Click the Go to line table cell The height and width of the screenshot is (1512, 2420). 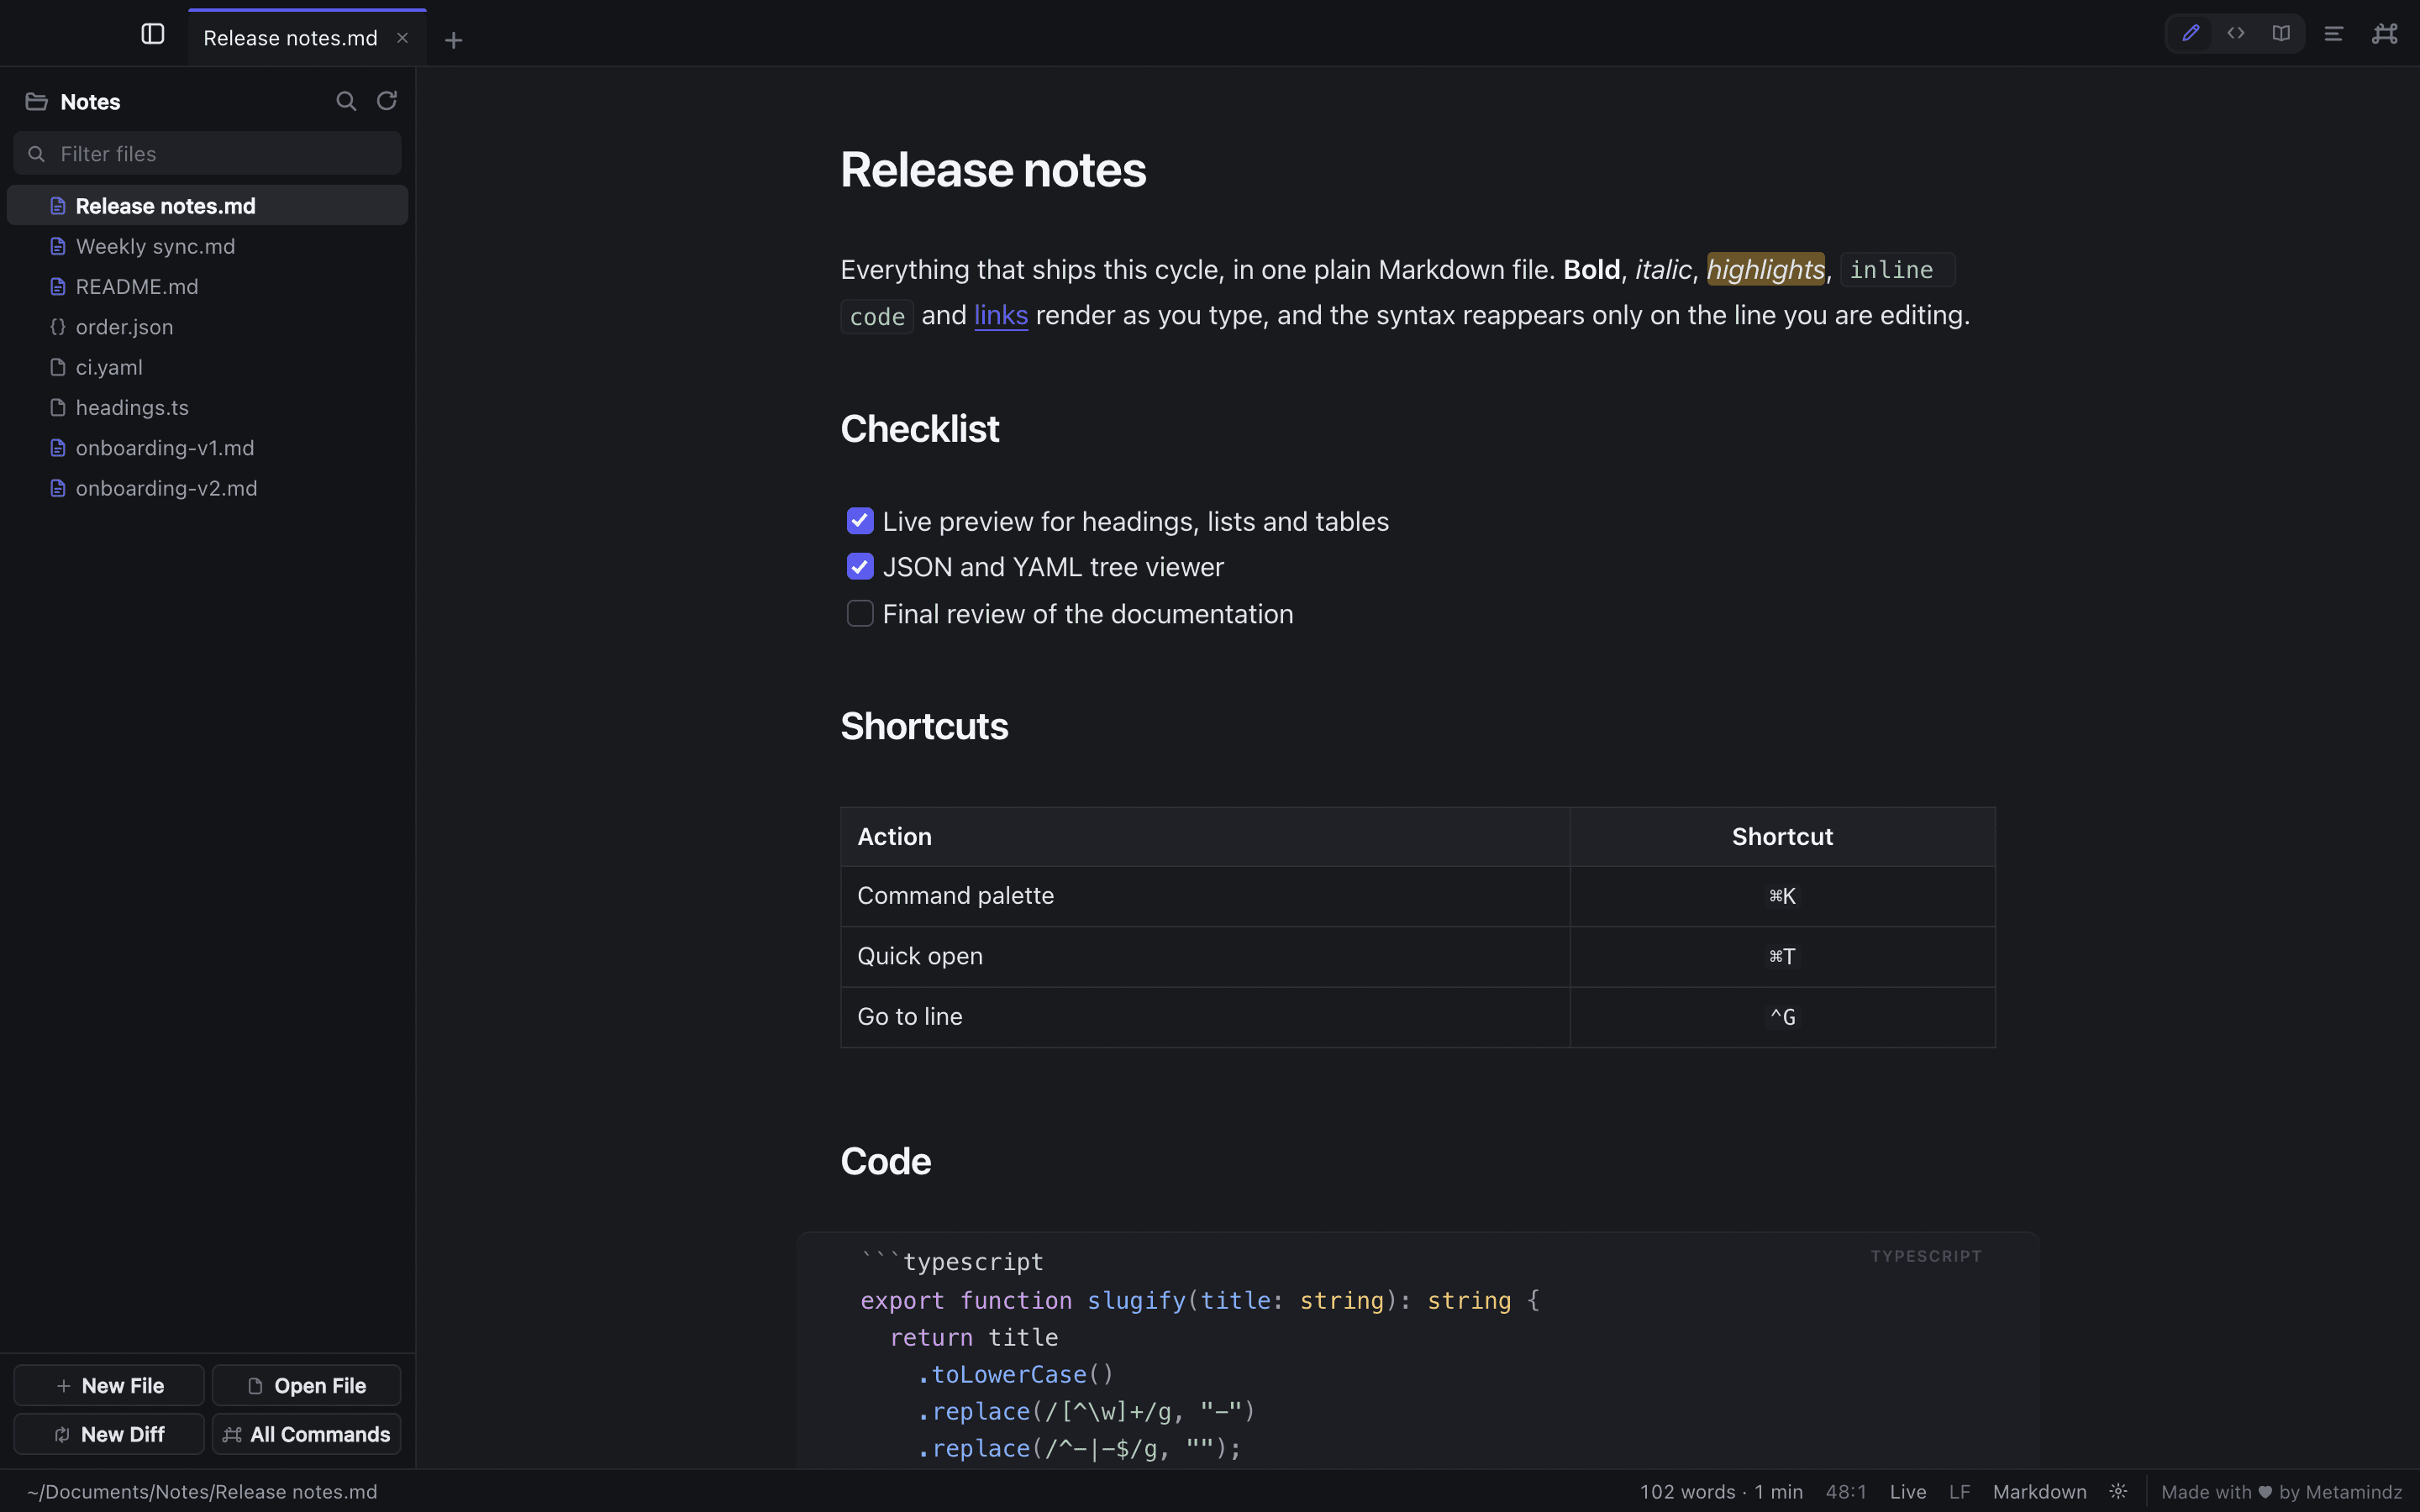click(x=1205, y=1017)
